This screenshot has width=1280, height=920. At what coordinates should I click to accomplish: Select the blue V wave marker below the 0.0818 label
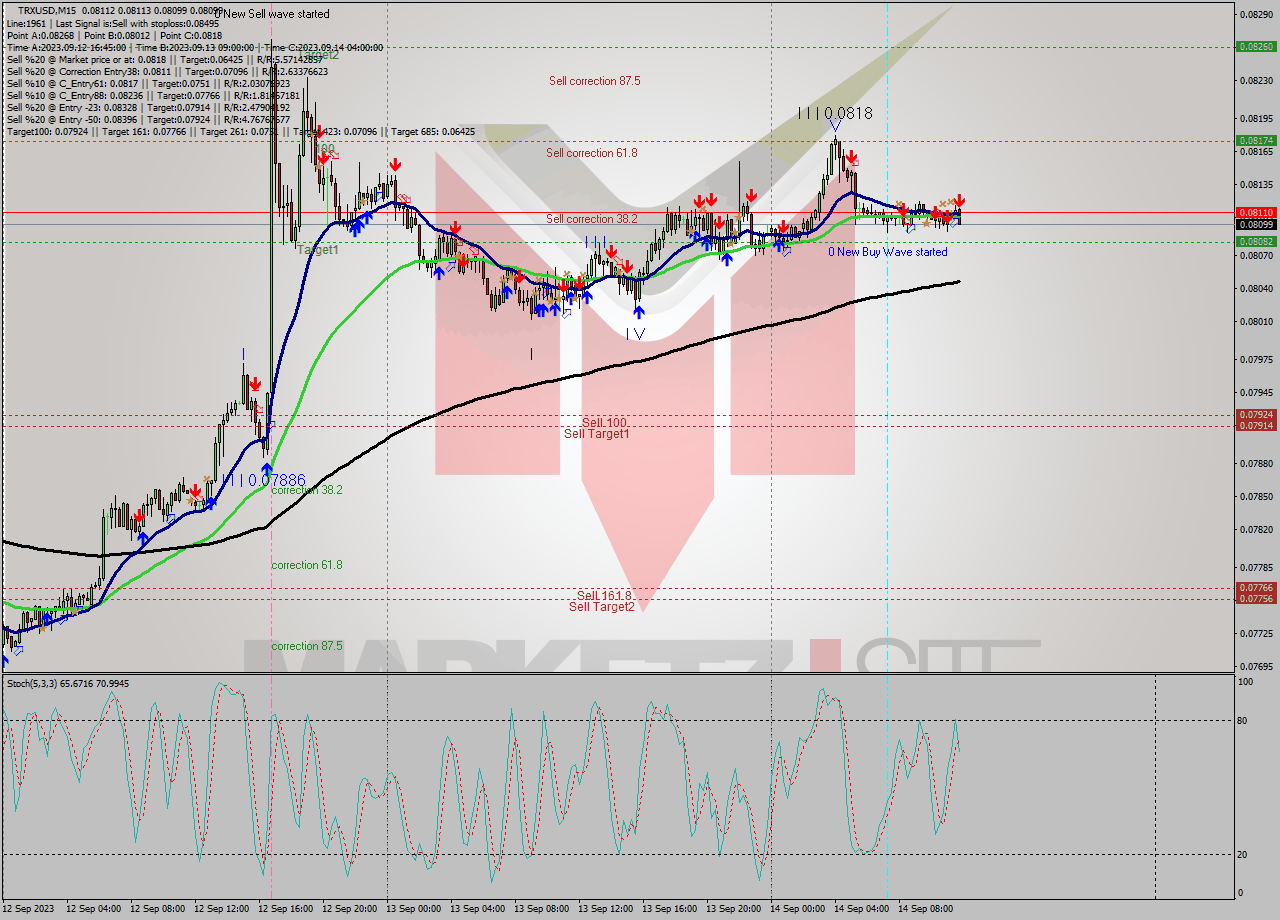pos(835,125)
